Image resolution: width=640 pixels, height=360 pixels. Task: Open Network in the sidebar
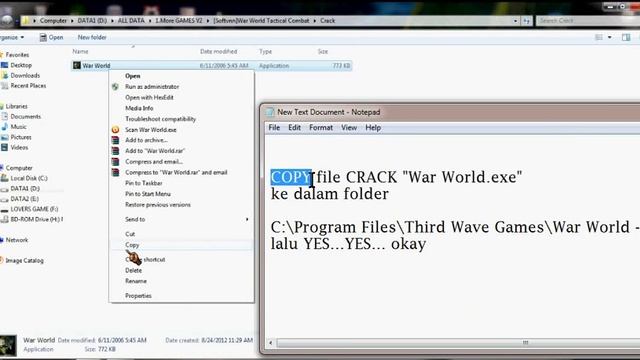[17, 240]
